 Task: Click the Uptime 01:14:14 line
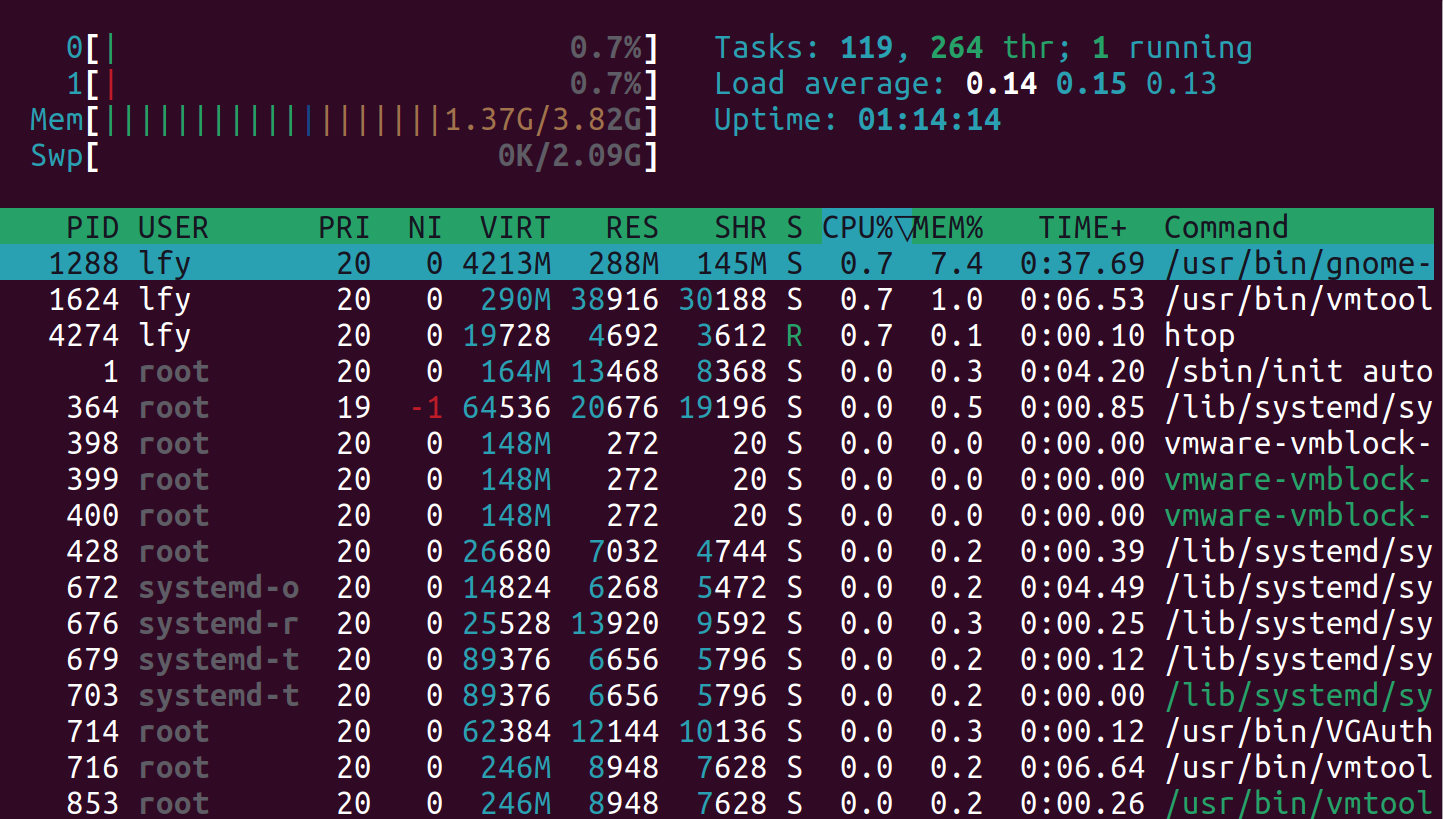coord(857,120)
